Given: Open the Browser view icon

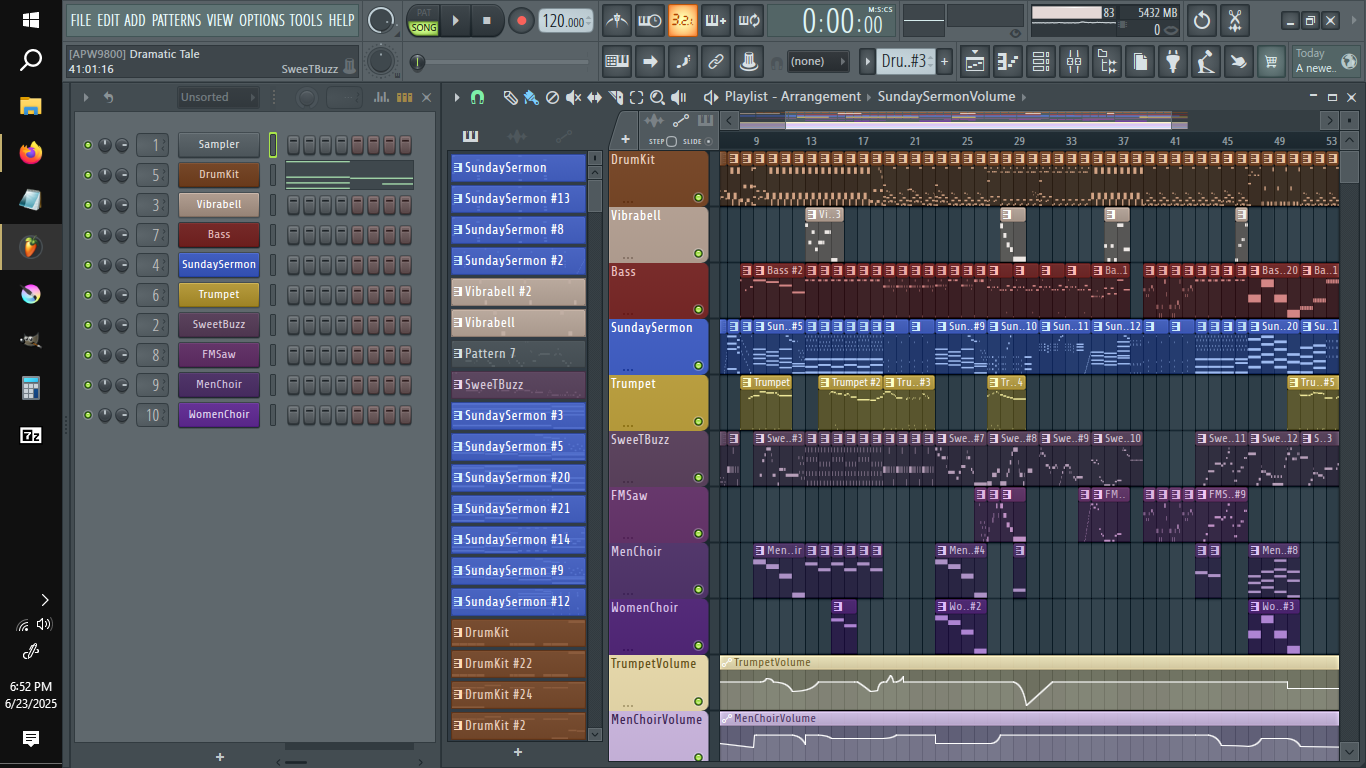Looking at the screenshot, I should tap(1107, 62).
